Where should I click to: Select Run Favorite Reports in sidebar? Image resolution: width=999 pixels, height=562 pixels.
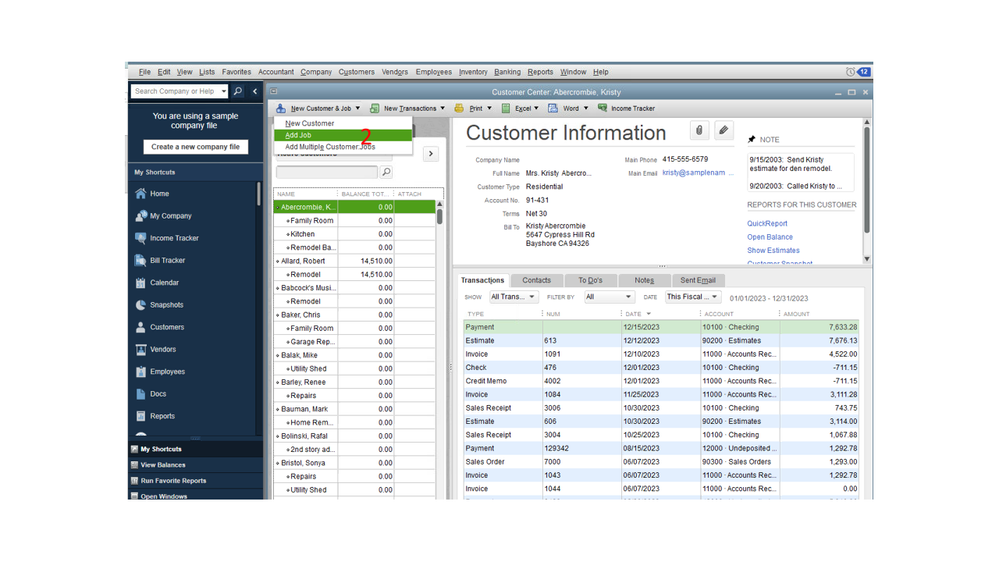(x=173, y=481)
